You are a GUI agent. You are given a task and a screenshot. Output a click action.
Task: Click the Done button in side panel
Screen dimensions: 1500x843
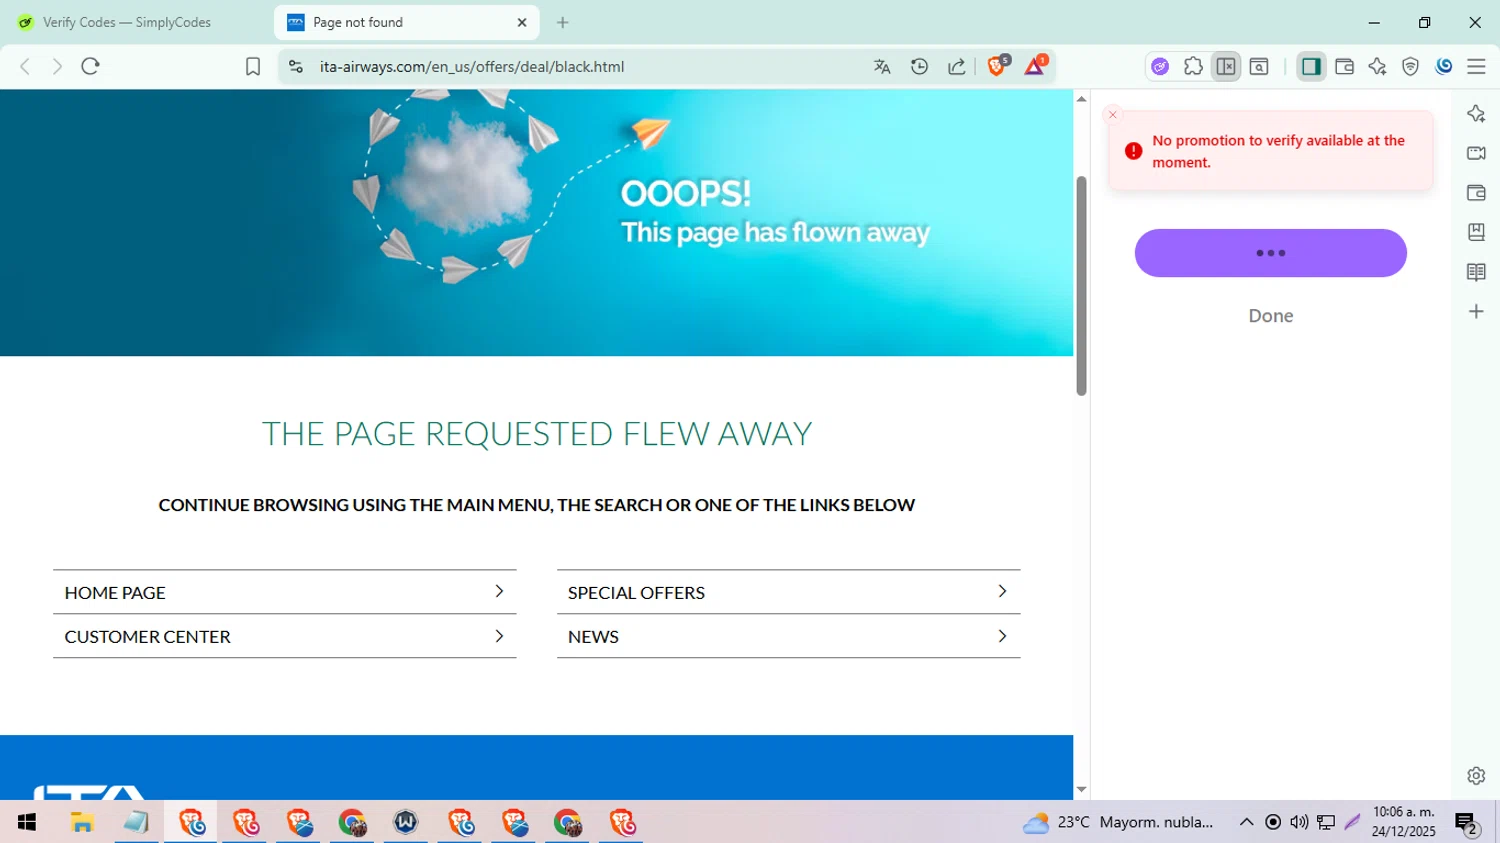[1270, 316]
